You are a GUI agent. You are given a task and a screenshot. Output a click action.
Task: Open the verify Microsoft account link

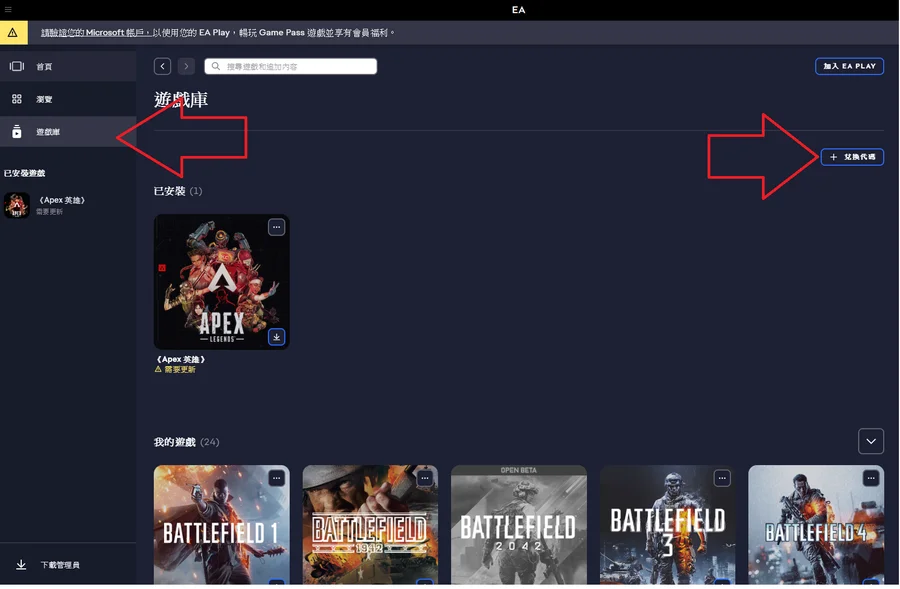[95, 33]
